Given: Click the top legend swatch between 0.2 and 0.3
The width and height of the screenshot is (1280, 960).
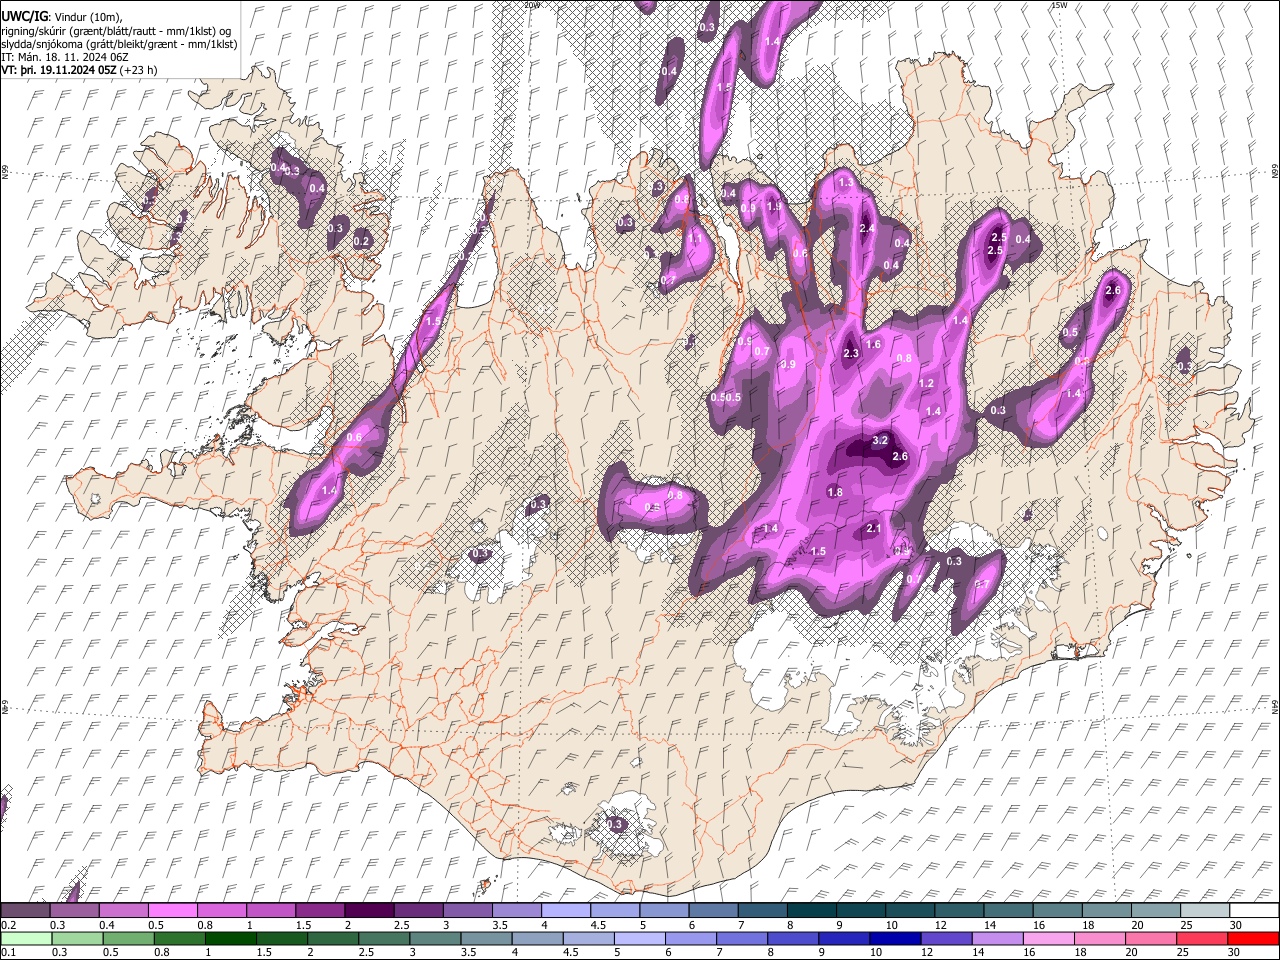Looking at the screenshot, I should [x=26, y=910].
